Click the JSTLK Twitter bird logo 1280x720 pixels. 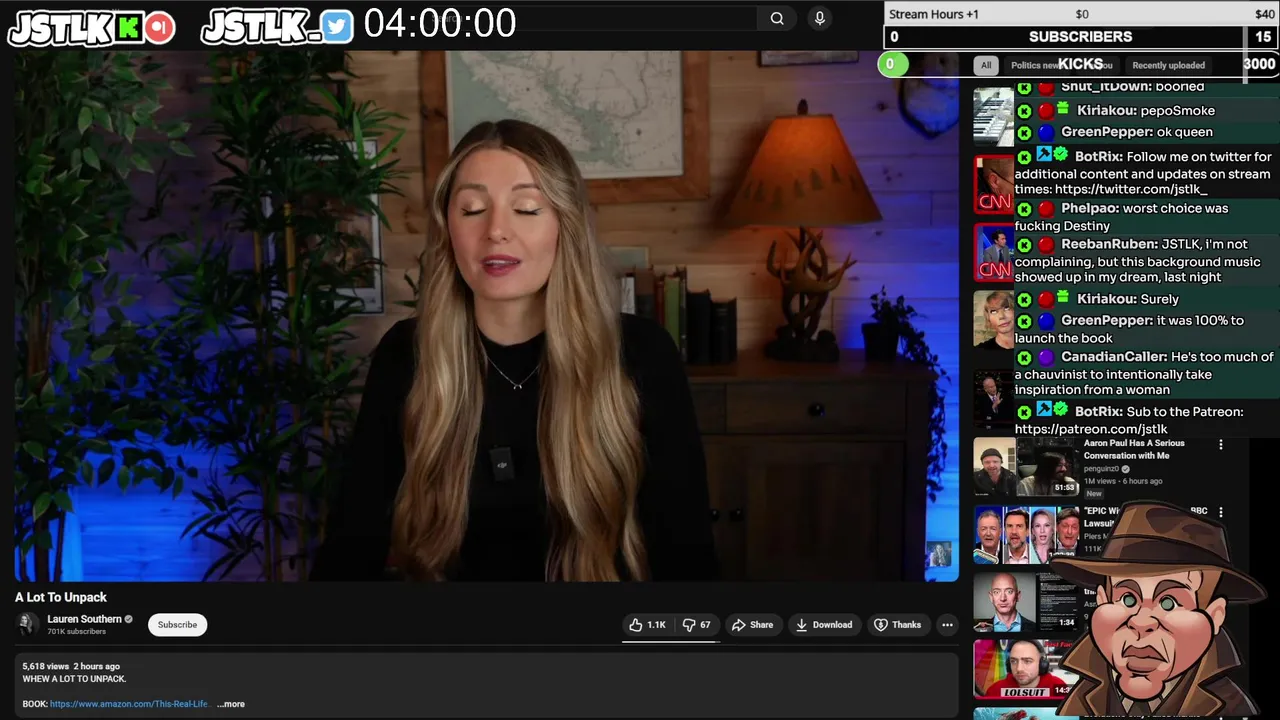pyautogui.click(x=278, y=27)
